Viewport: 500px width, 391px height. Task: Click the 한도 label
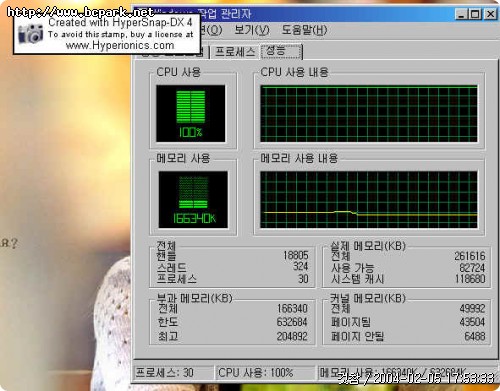click(x=168, y=322)
